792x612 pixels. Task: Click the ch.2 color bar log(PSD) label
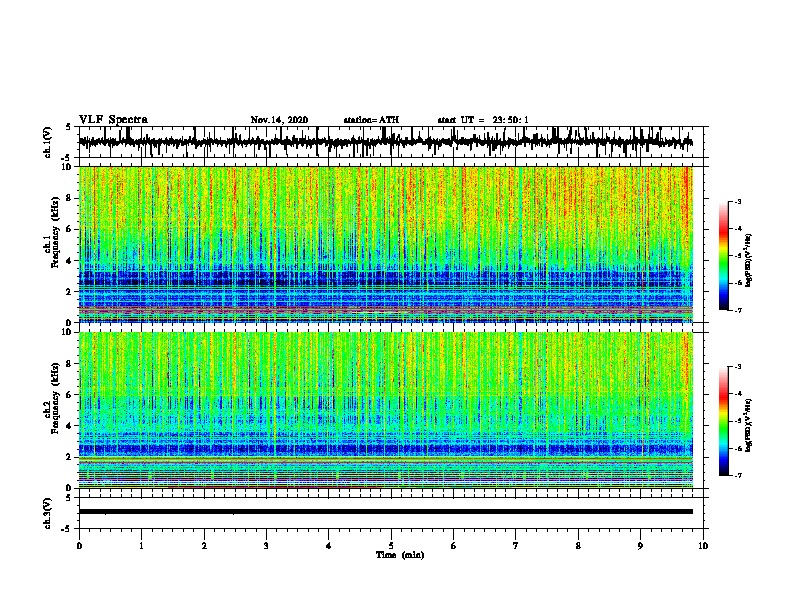[x=749, y=425]
